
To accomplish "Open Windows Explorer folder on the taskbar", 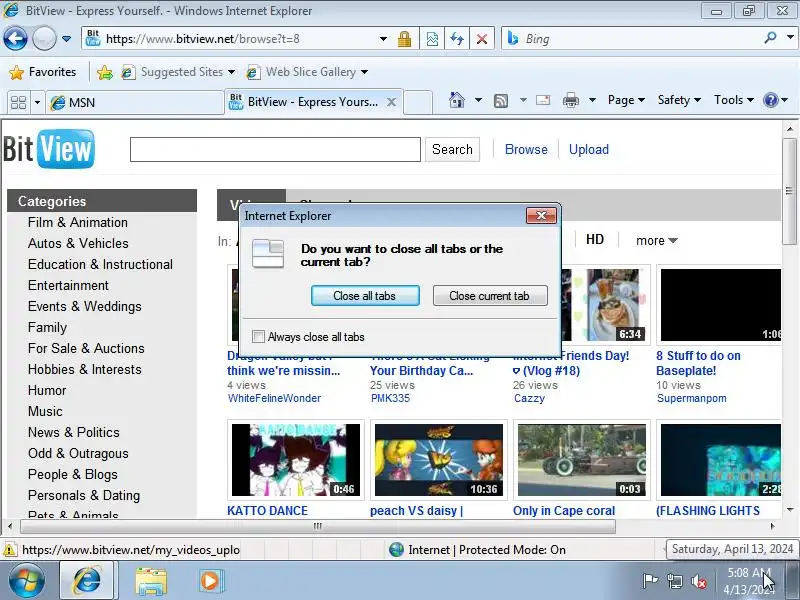I will tap(151, 582).
